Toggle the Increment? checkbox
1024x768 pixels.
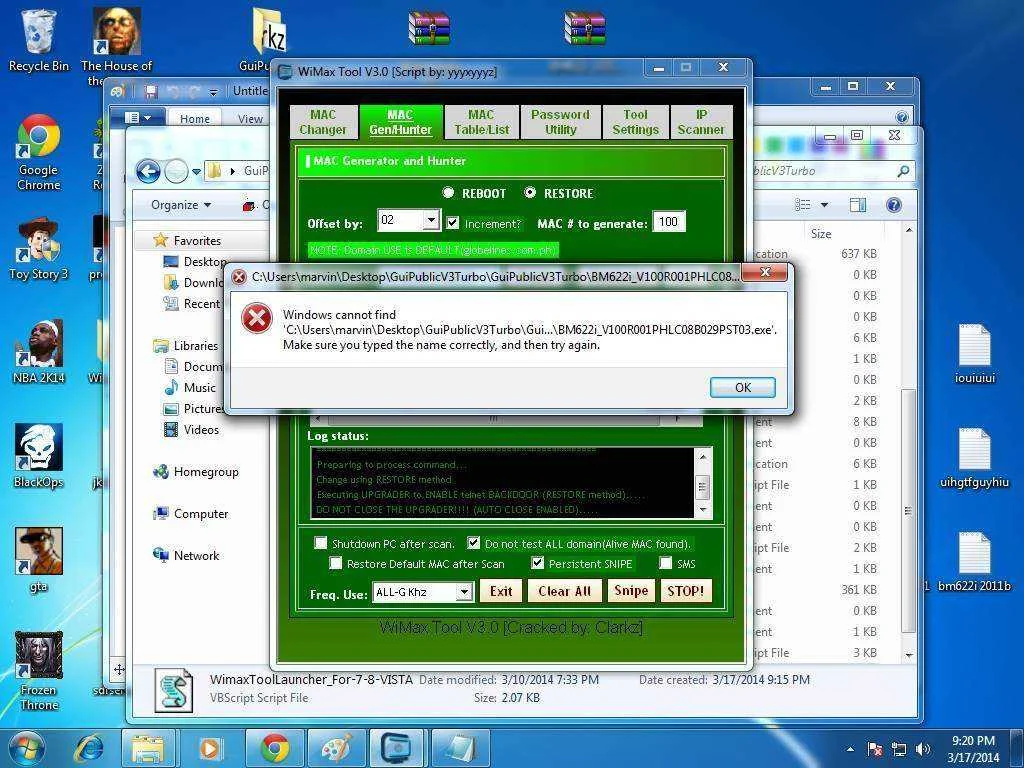point(453,223)
